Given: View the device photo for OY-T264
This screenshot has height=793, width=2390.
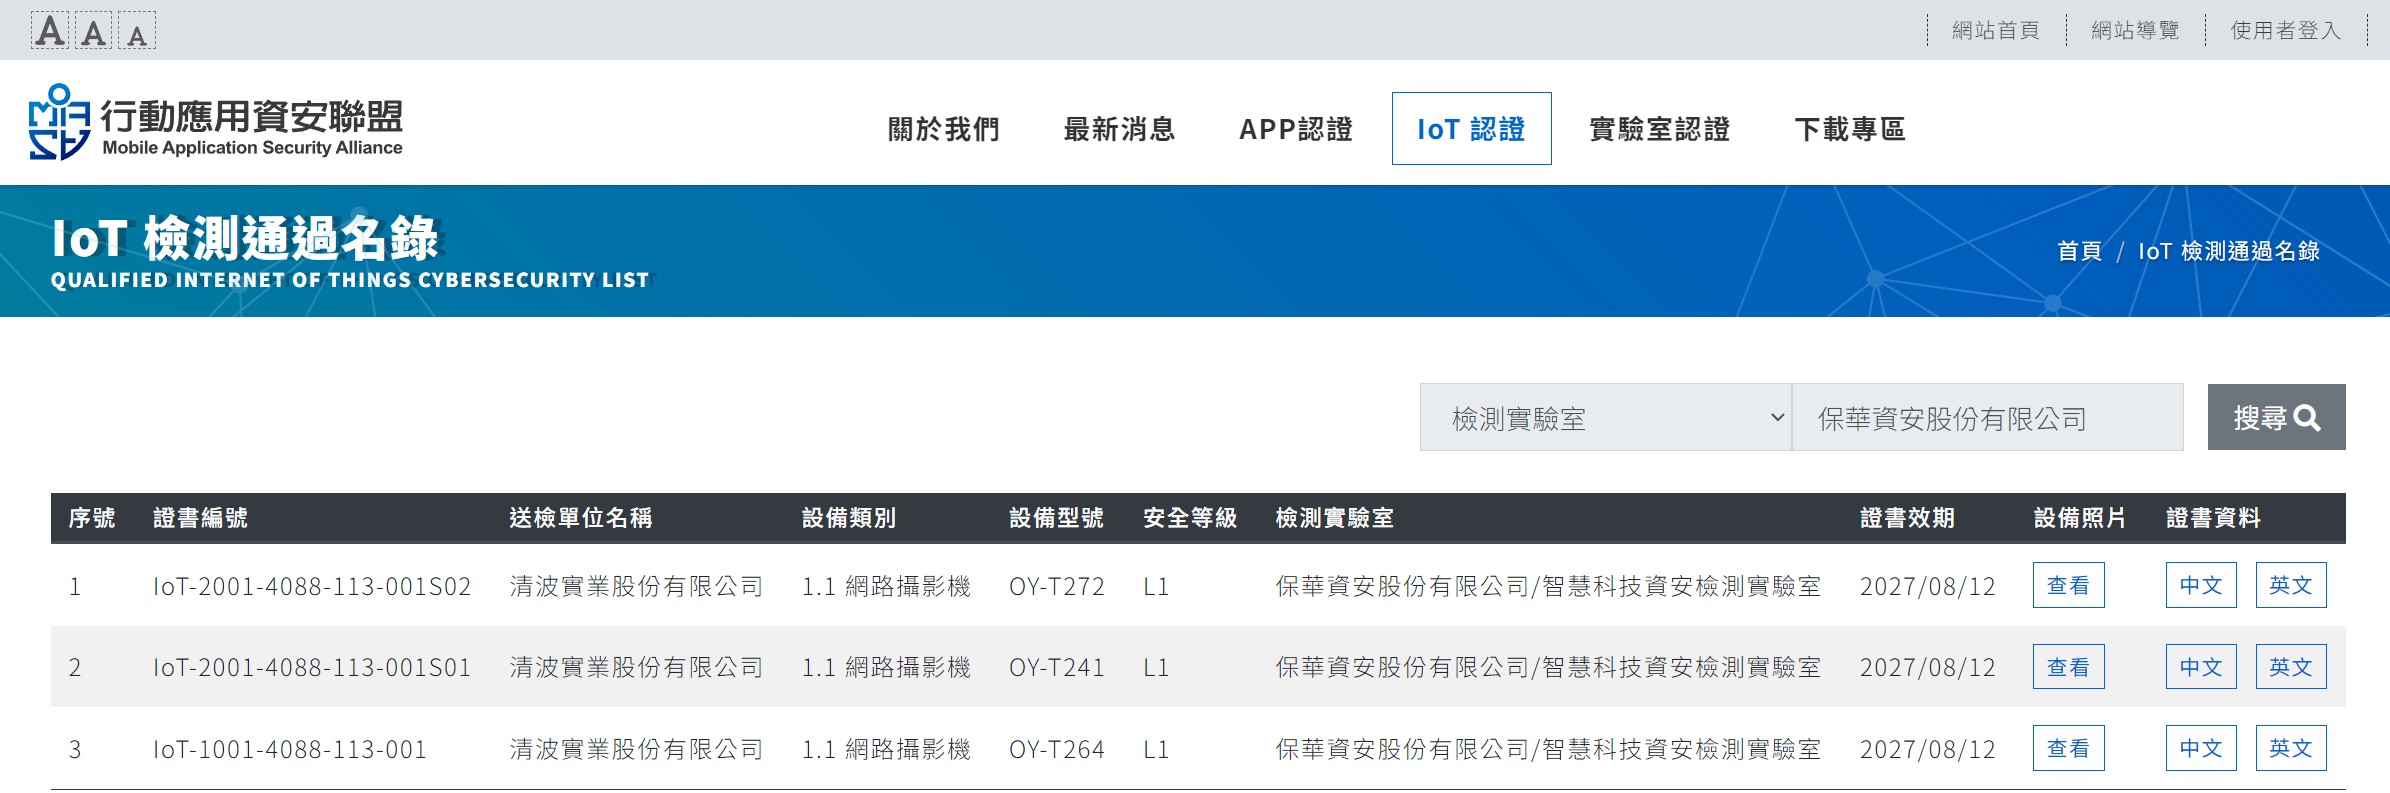Looking at the screenshot, I should [x=2068, y=748].
